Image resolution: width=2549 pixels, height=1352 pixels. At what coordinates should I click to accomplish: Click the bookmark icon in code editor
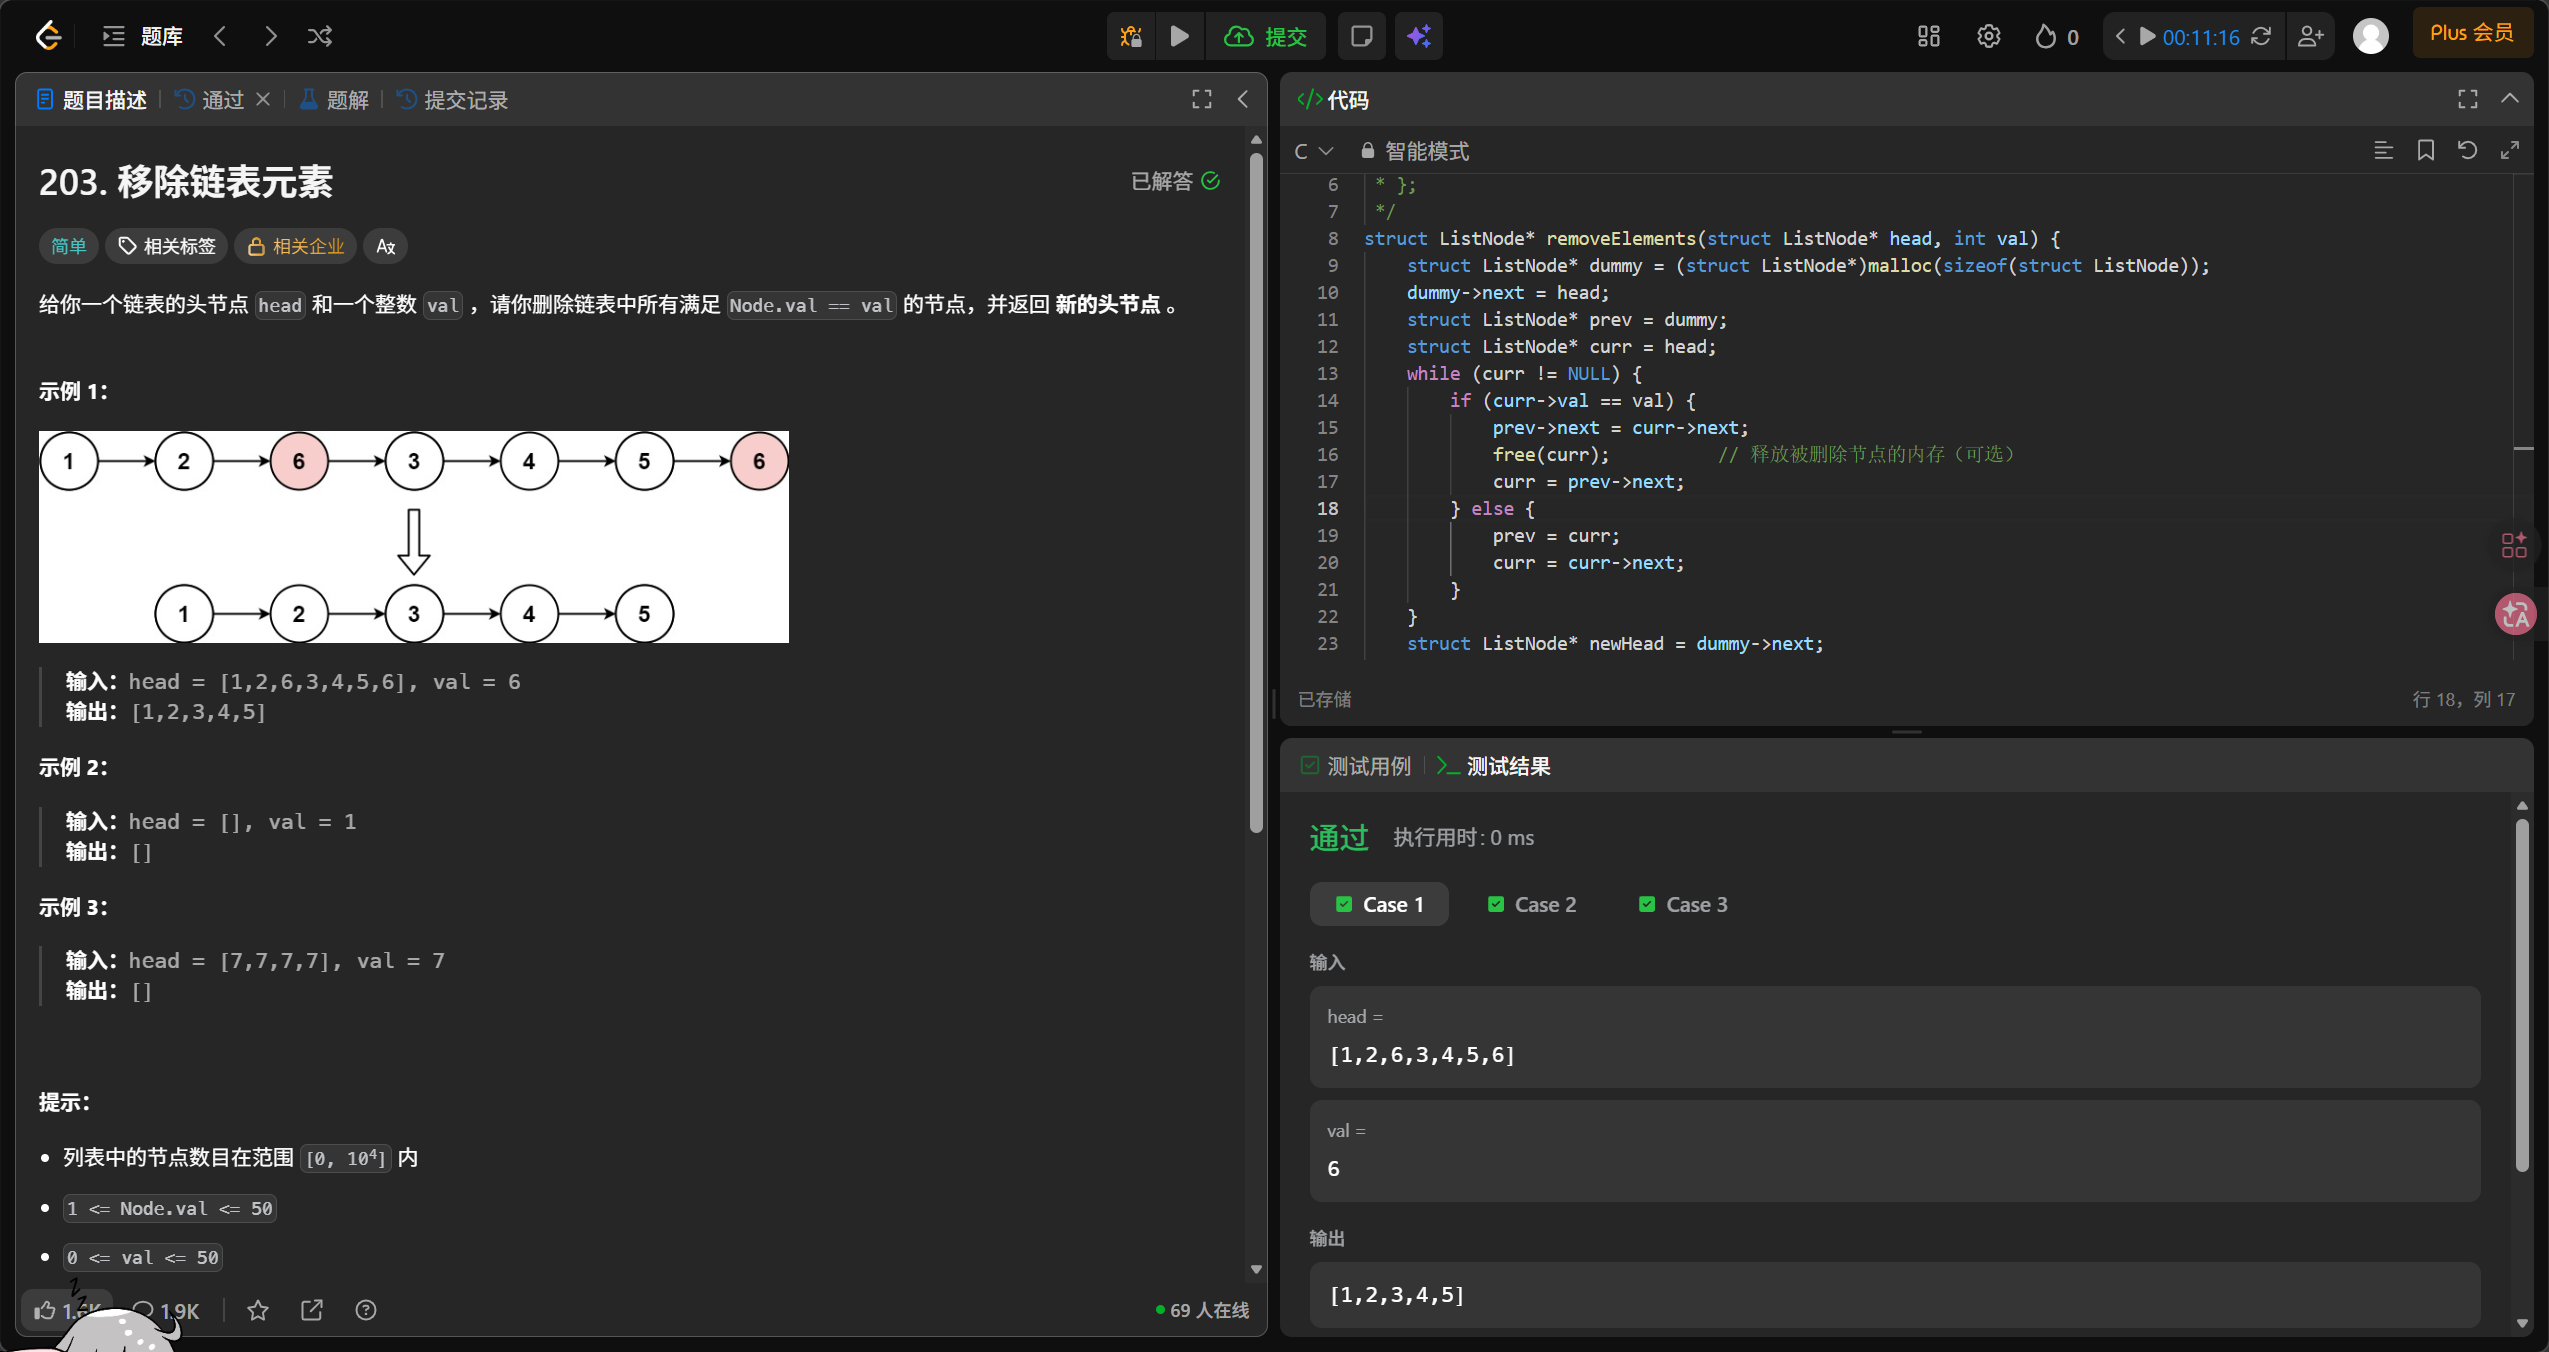pos(2426,150)
